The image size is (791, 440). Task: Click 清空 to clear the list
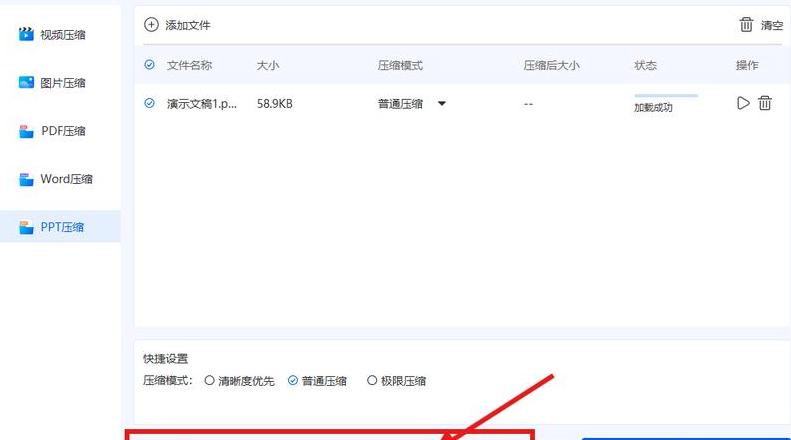pos(772,25)
